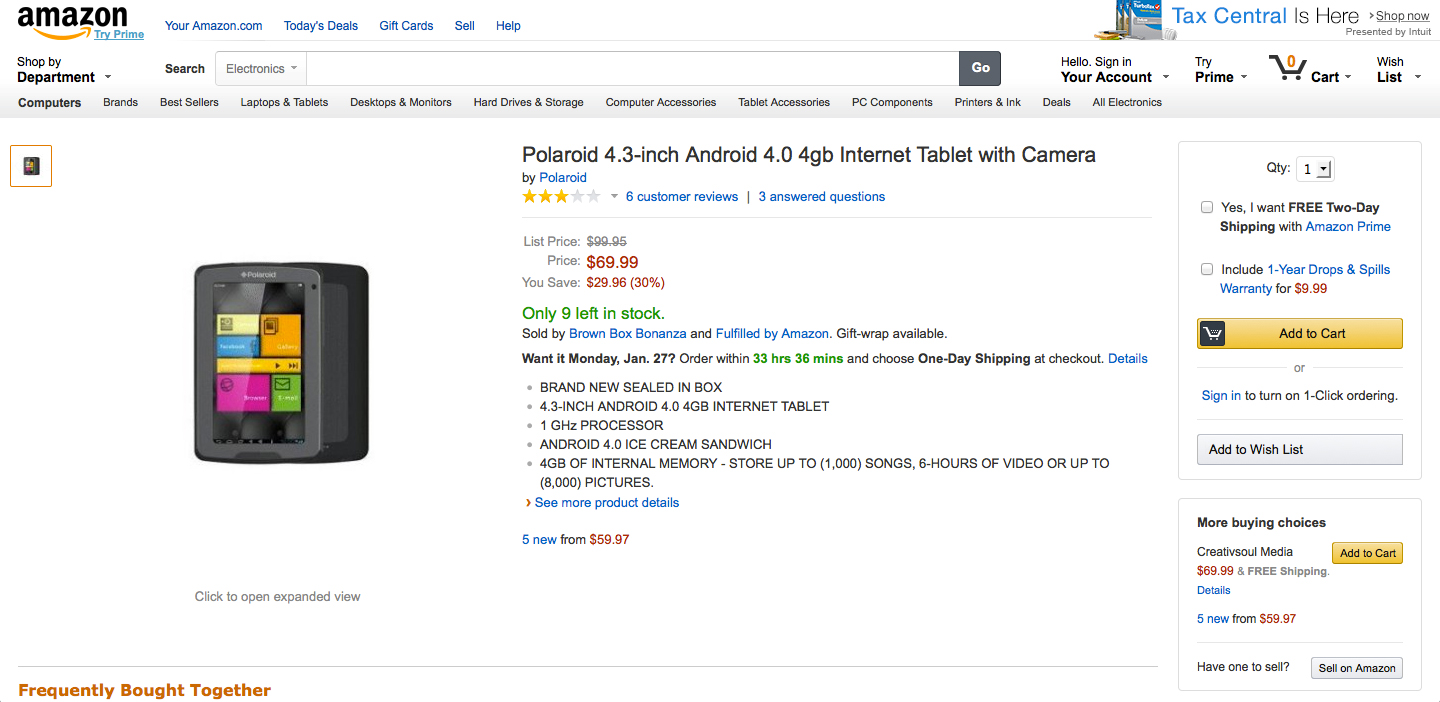This screenshot has height=702, width=1440.
Task: Open Today's Deals in top navigation
Action: click(320, 26)
